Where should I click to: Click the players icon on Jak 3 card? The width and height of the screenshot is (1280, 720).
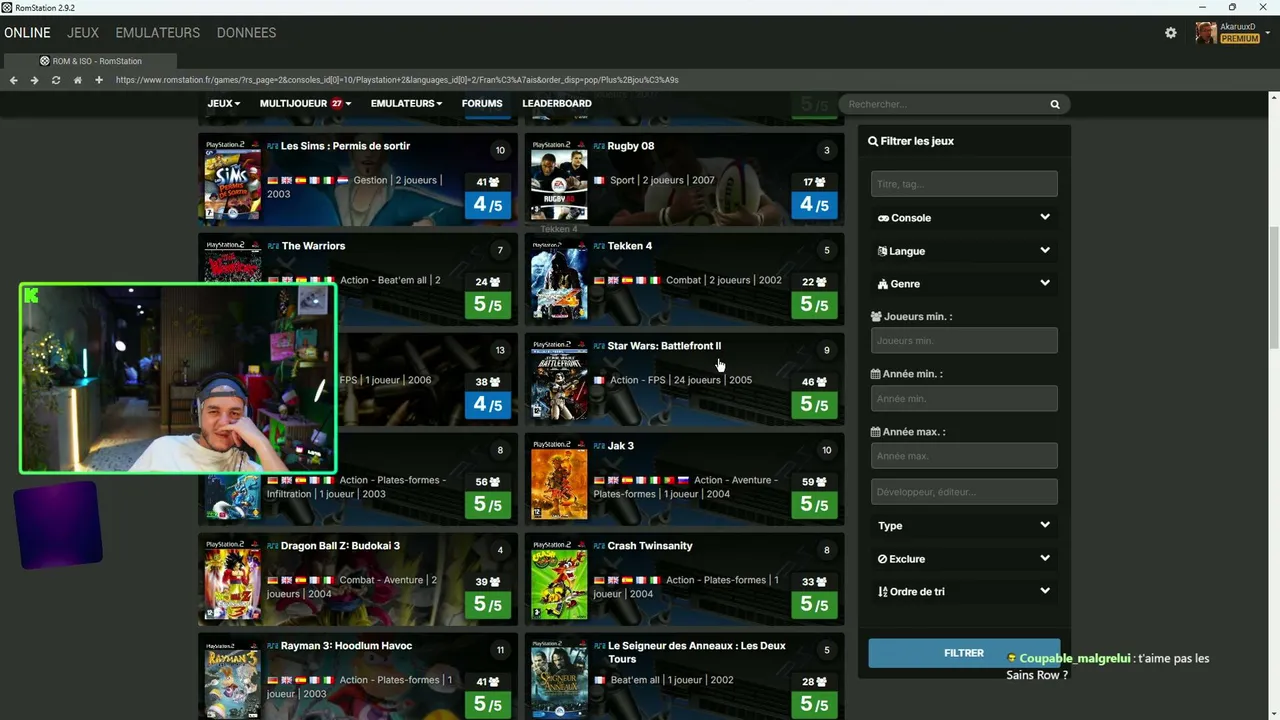coord(820,482)
